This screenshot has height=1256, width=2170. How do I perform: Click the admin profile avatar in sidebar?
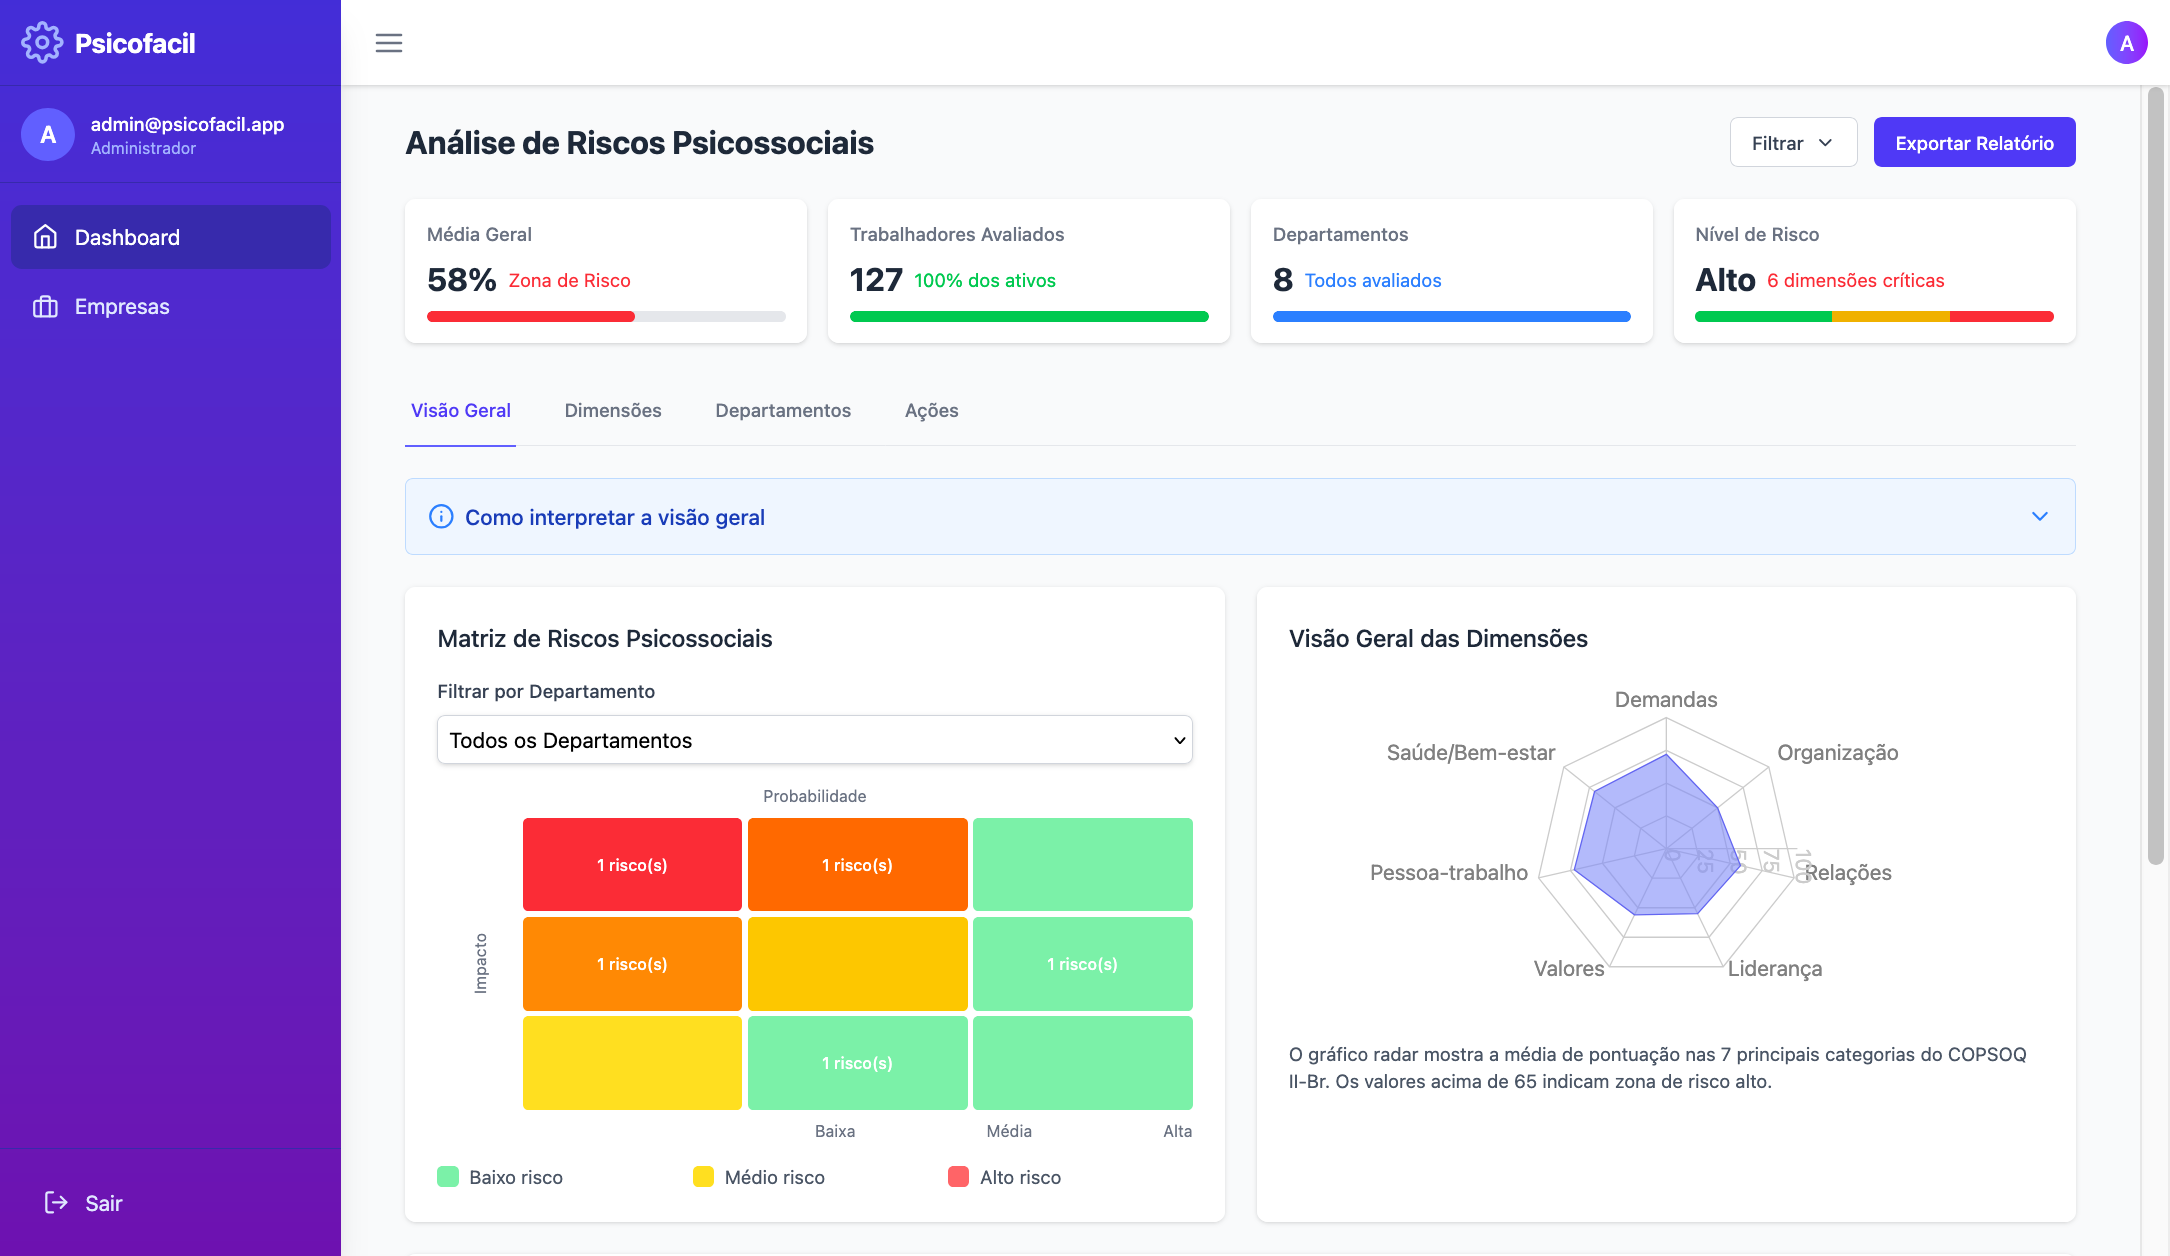click(x=47, y=134)
